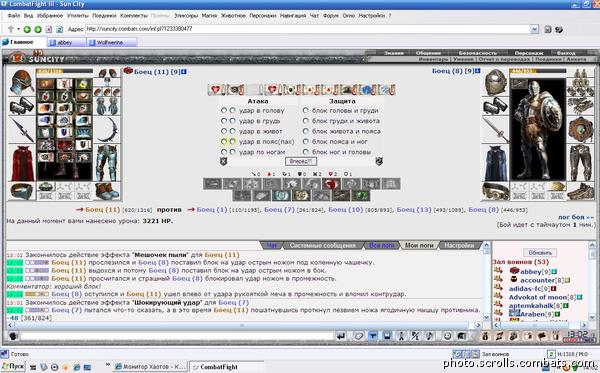Click the green back navigation arrow icon
Image resolution: width=600 pixels, height=373 pixels.
[27, 29]
